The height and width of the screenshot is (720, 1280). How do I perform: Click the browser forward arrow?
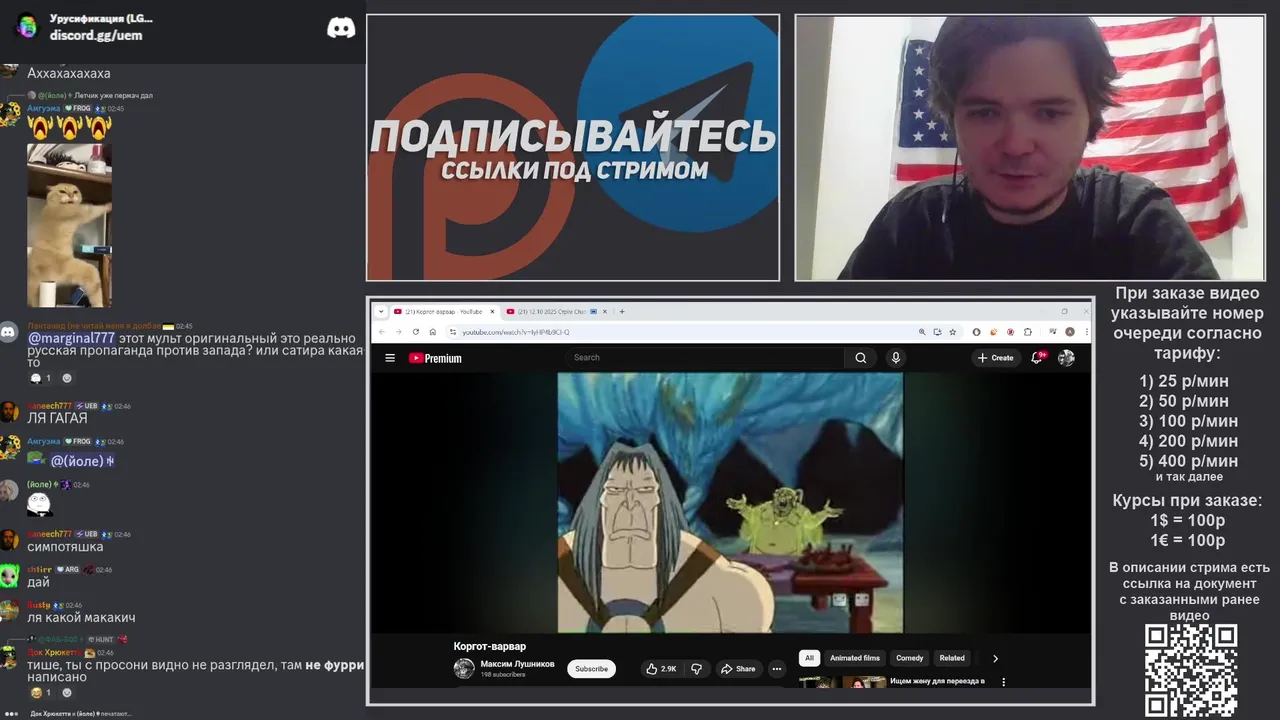point(398,332)
